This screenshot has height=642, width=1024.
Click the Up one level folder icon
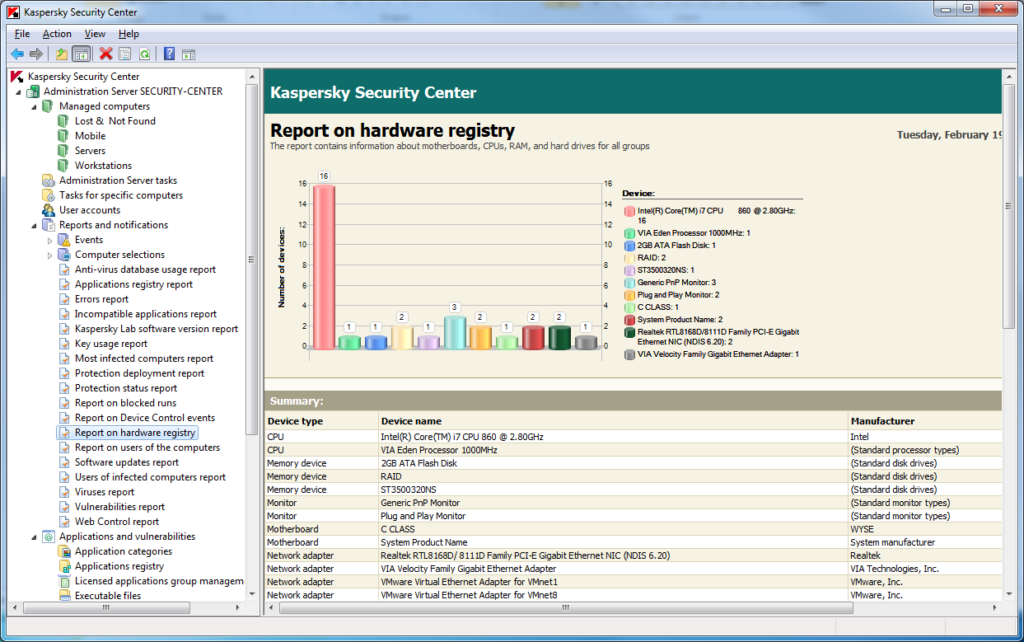(61, 54)
